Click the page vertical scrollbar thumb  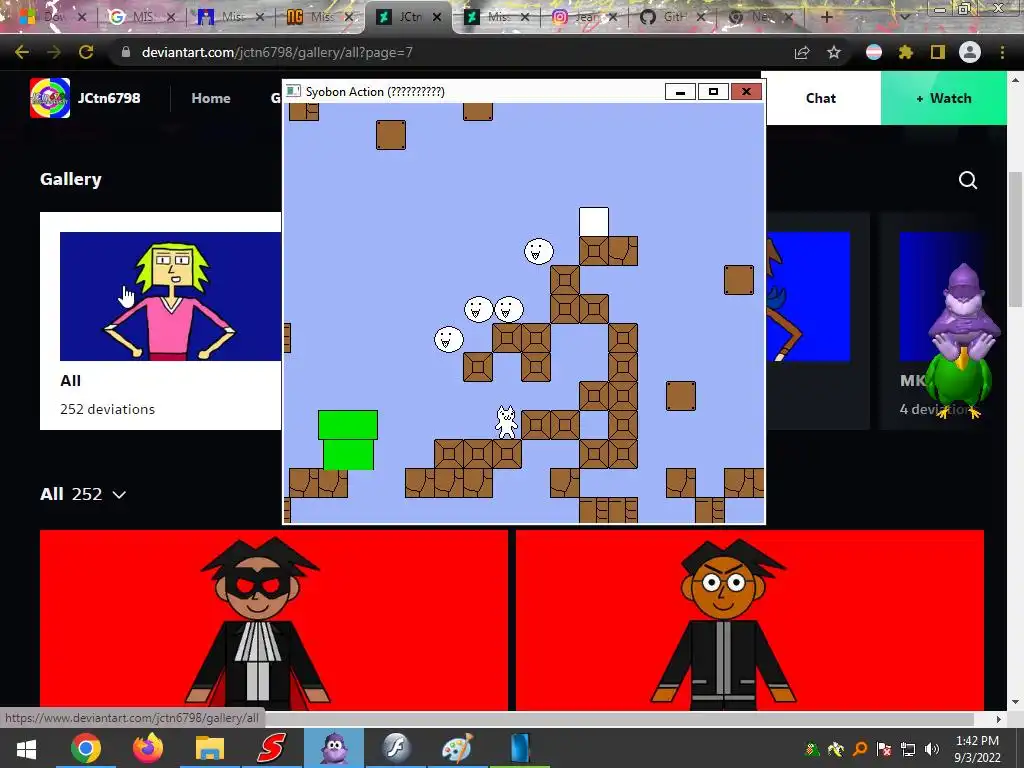tap(1015, 238)
